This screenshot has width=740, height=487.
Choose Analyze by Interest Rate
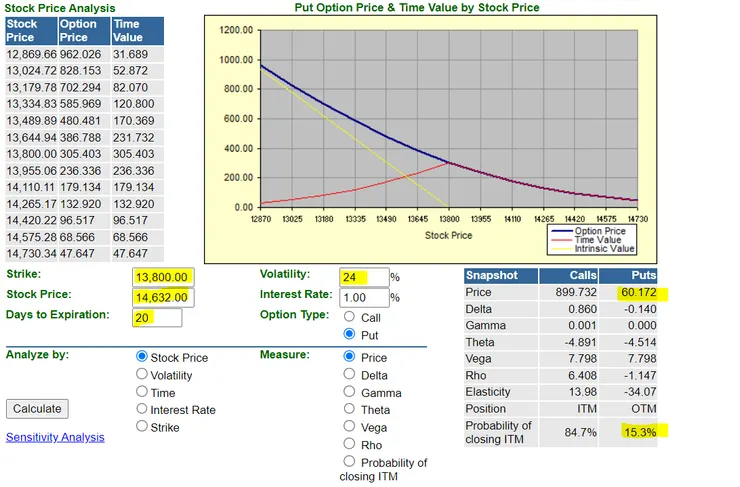[x=142, y=409]
